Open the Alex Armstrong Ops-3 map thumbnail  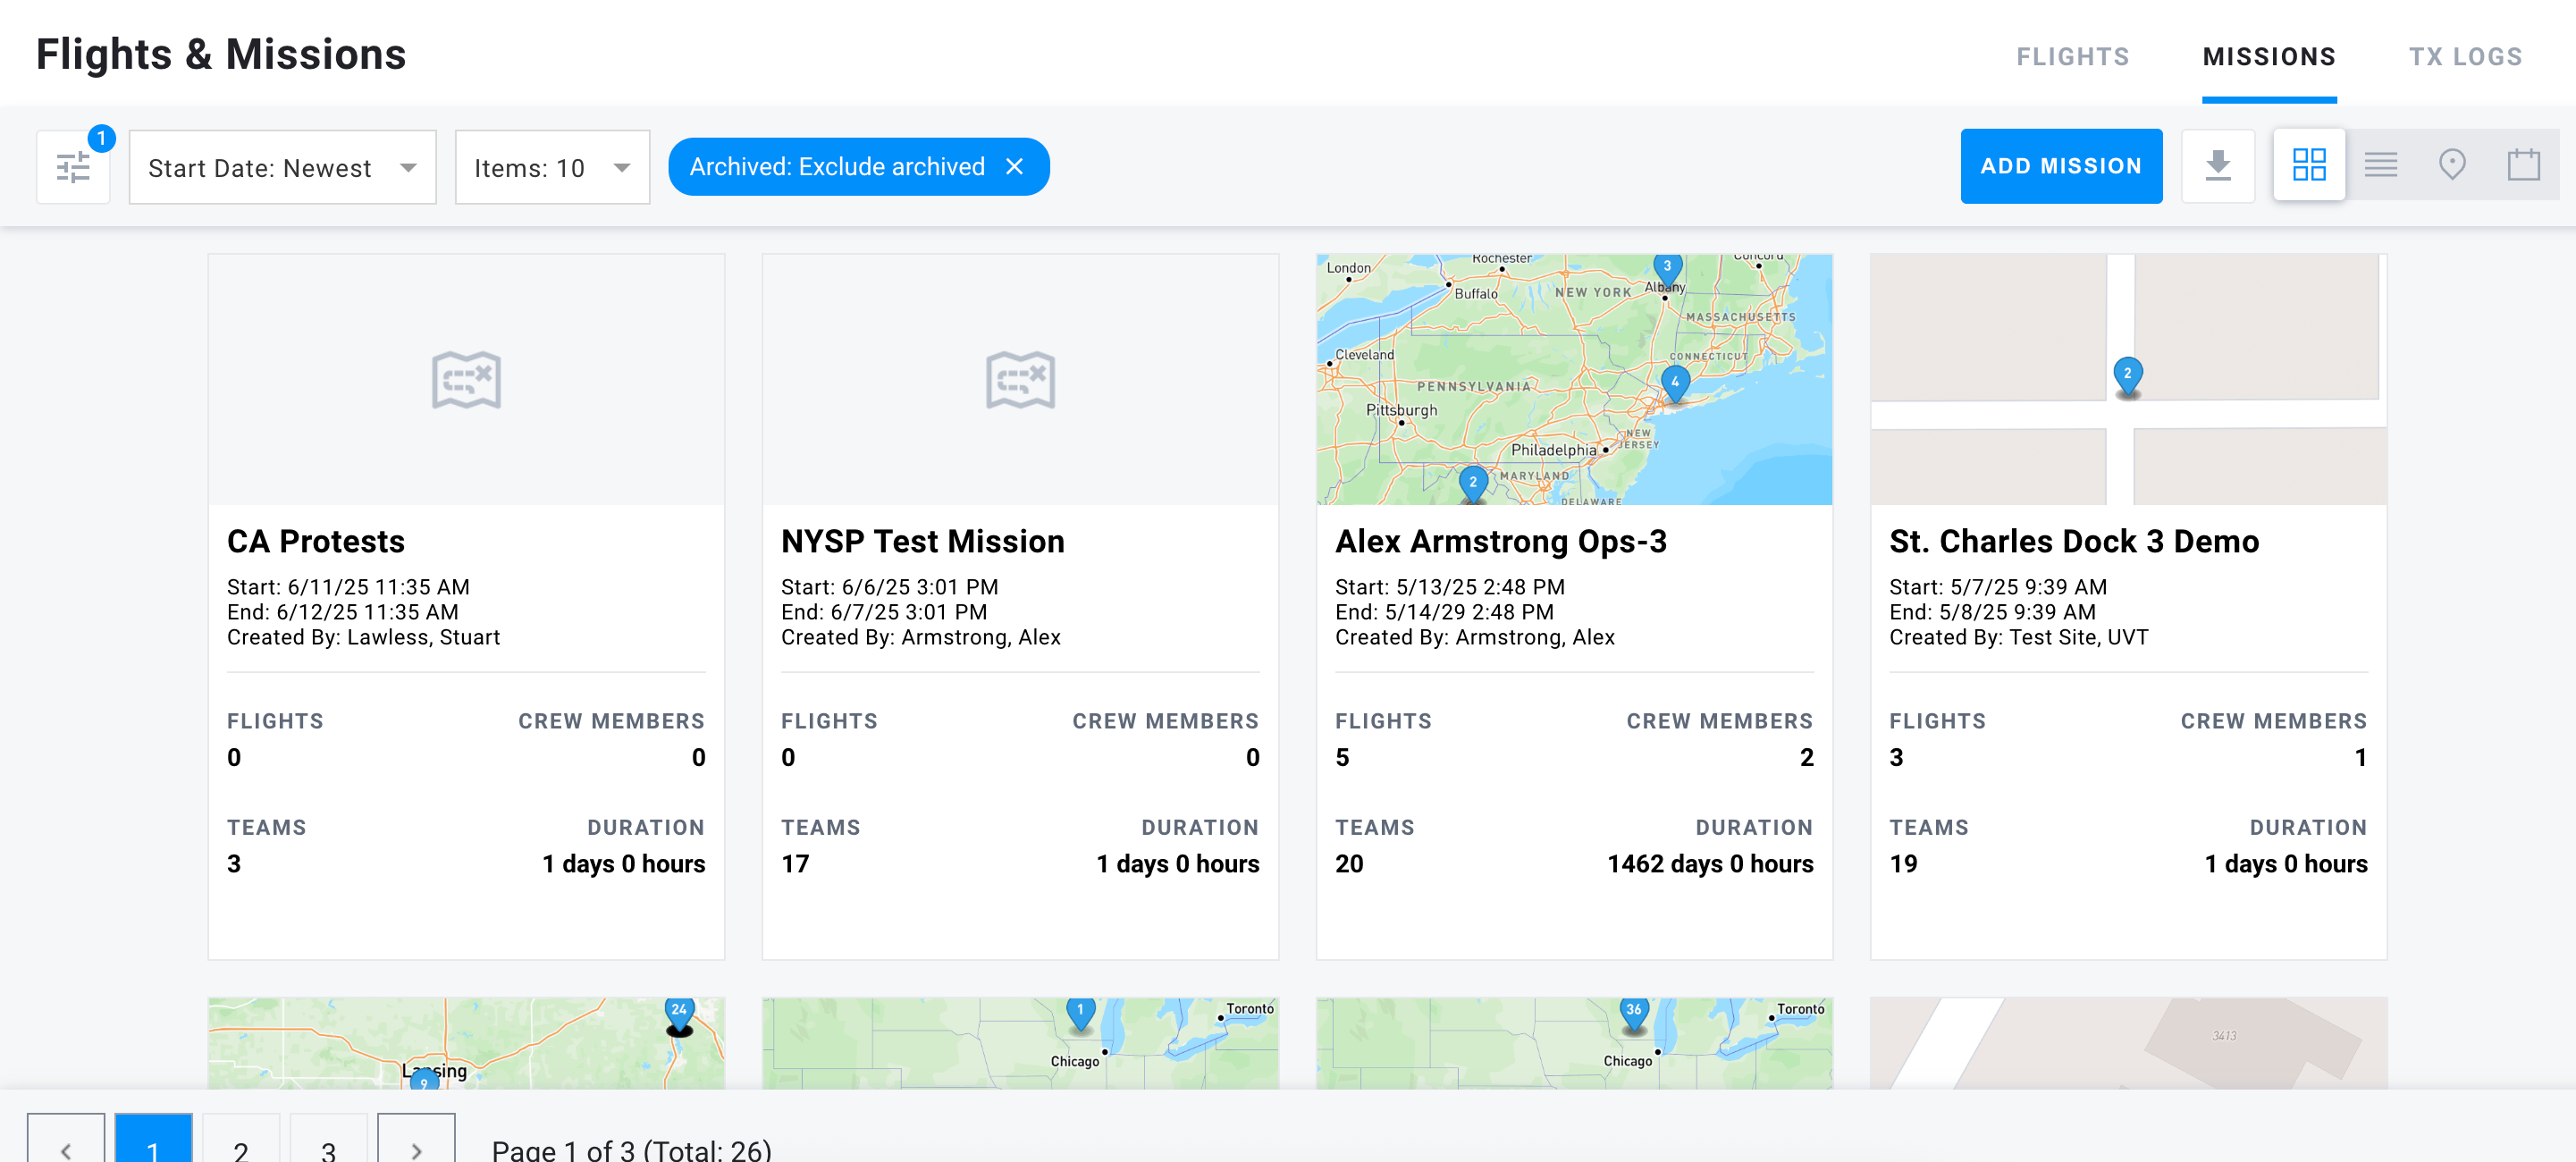1574,380
